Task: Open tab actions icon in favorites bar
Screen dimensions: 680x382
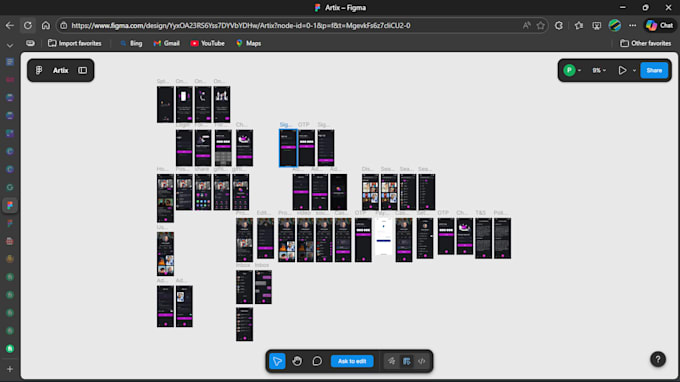Action: click(x=30, y=43)
